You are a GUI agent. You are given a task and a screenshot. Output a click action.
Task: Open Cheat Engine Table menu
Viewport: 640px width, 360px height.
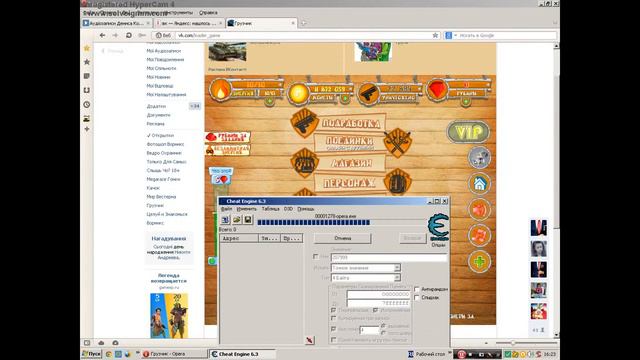click(x=270, y=209)
